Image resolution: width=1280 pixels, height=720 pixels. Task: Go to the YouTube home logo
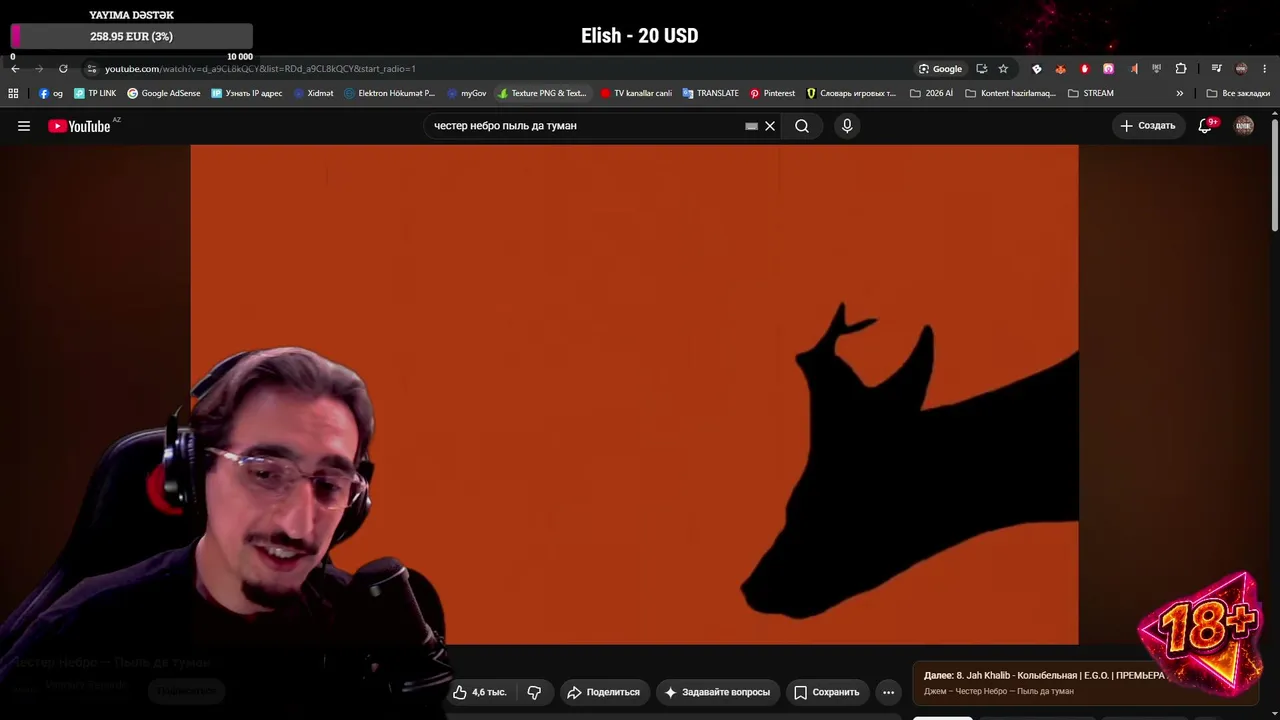(x=79, y=126)
